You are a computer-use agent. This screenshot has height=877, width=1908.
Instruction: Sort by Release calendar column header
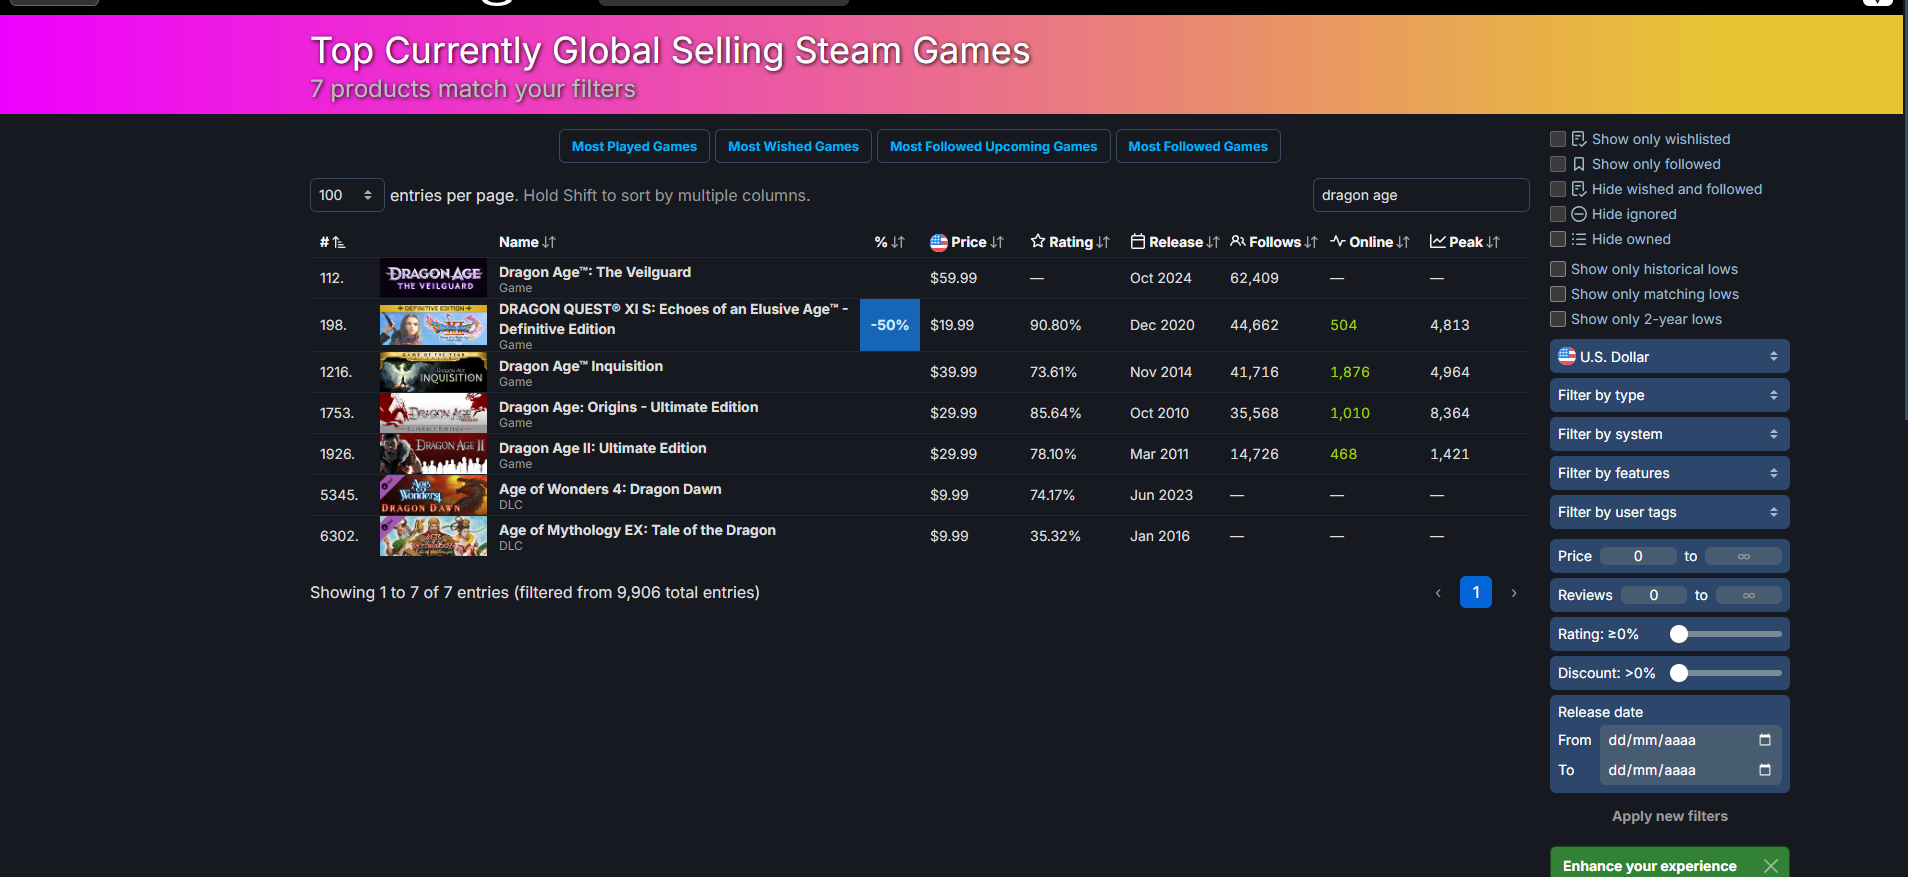pos(1174,242)
